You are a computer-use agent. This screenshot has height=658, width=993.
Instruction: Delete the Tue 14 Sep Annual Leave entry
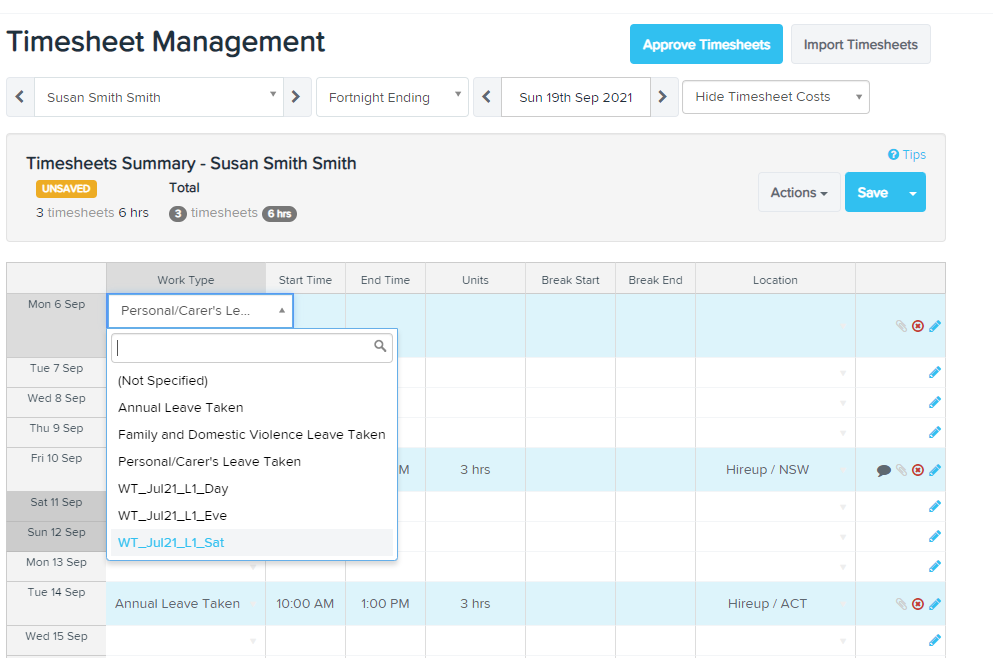(918, 603)
